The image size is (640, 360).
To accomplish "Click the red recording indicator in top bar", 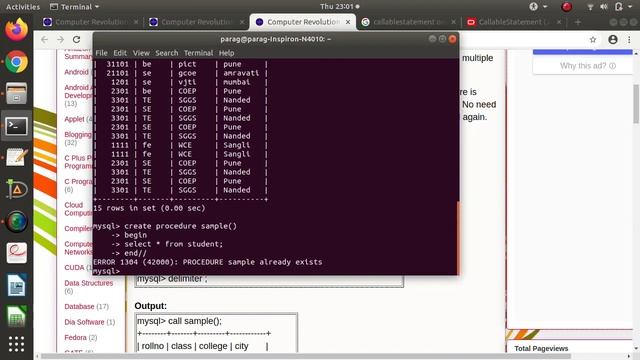I will [567, 7].
